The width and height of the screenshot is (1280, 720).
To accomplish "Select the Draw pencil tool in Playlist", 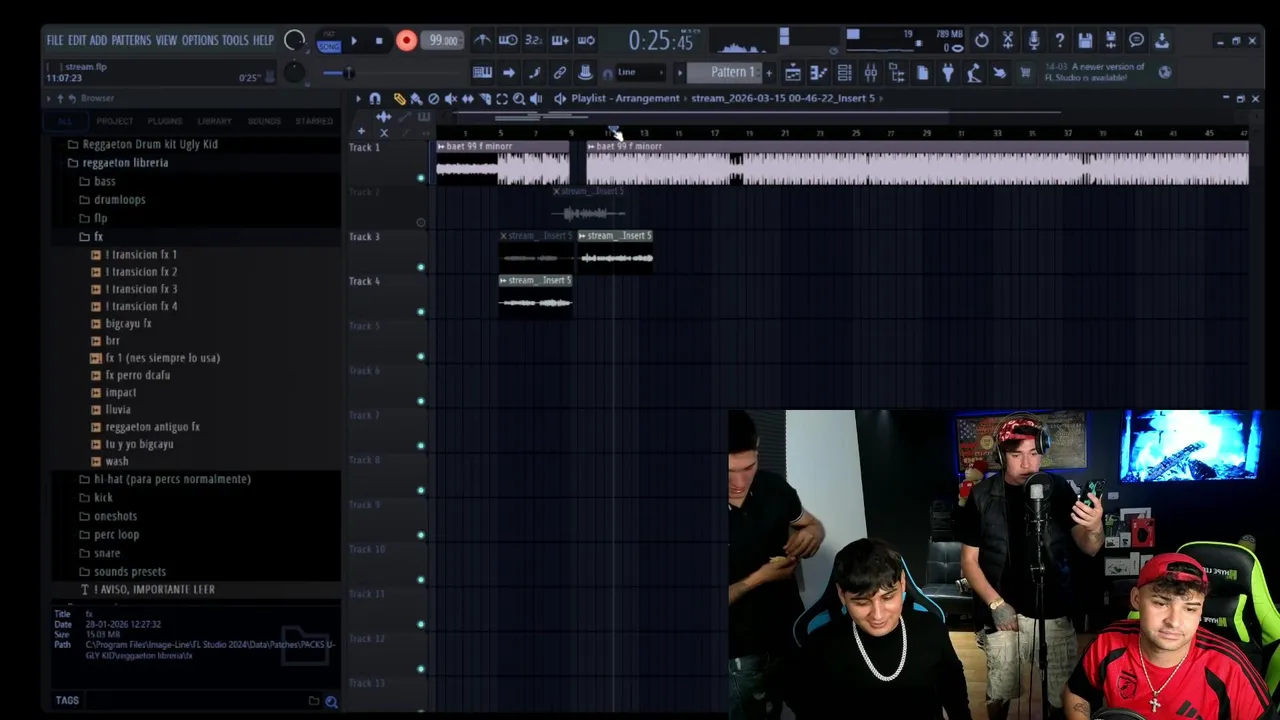I will click(x=399, y=99).
